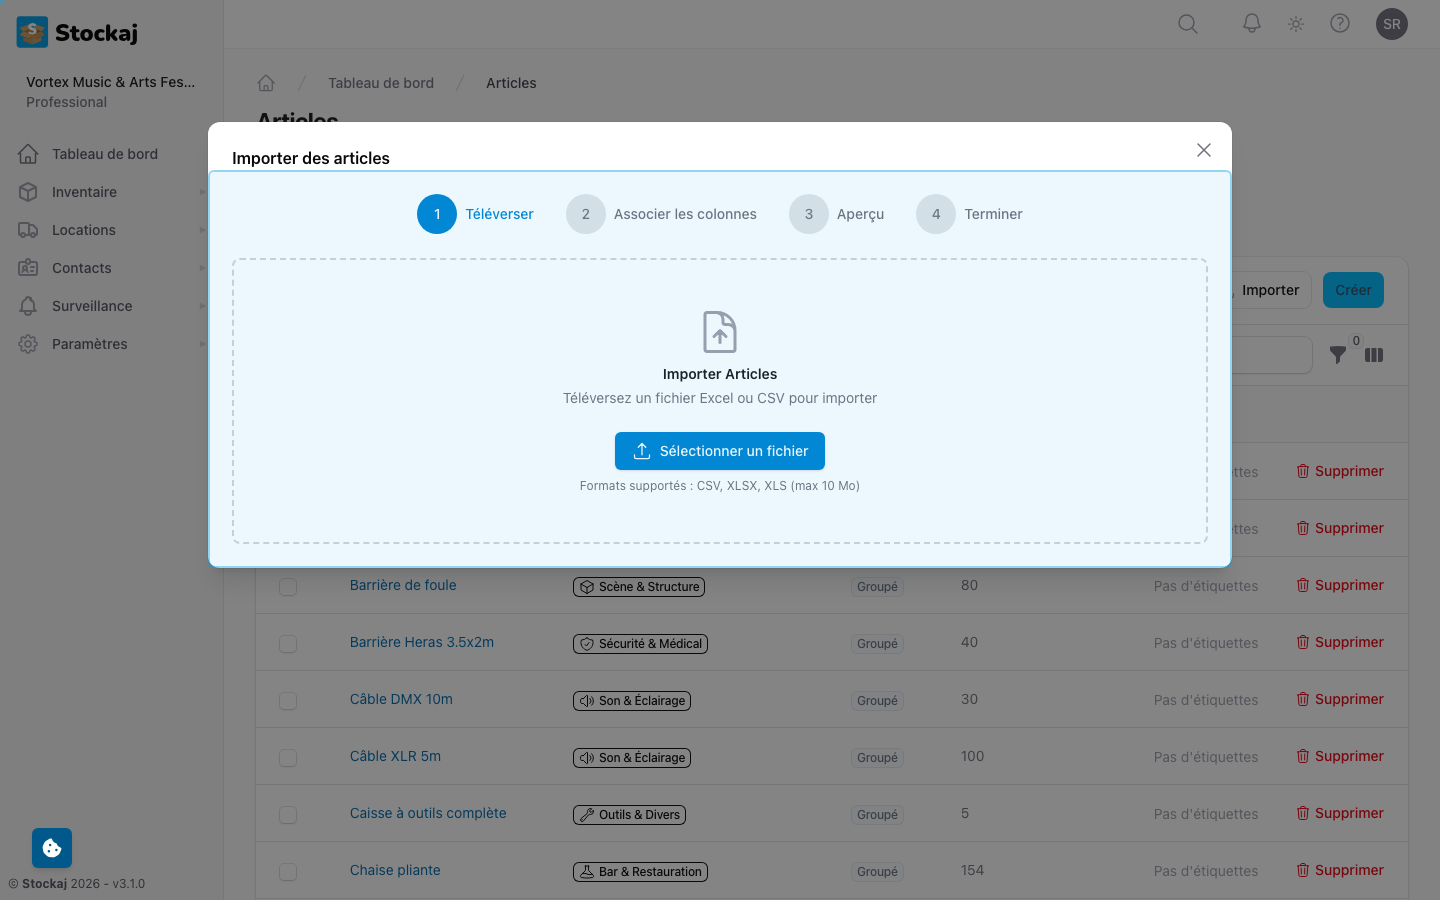
Task: Tick the Caisse à outils complète checkbox
Action: tap(288, 815)
